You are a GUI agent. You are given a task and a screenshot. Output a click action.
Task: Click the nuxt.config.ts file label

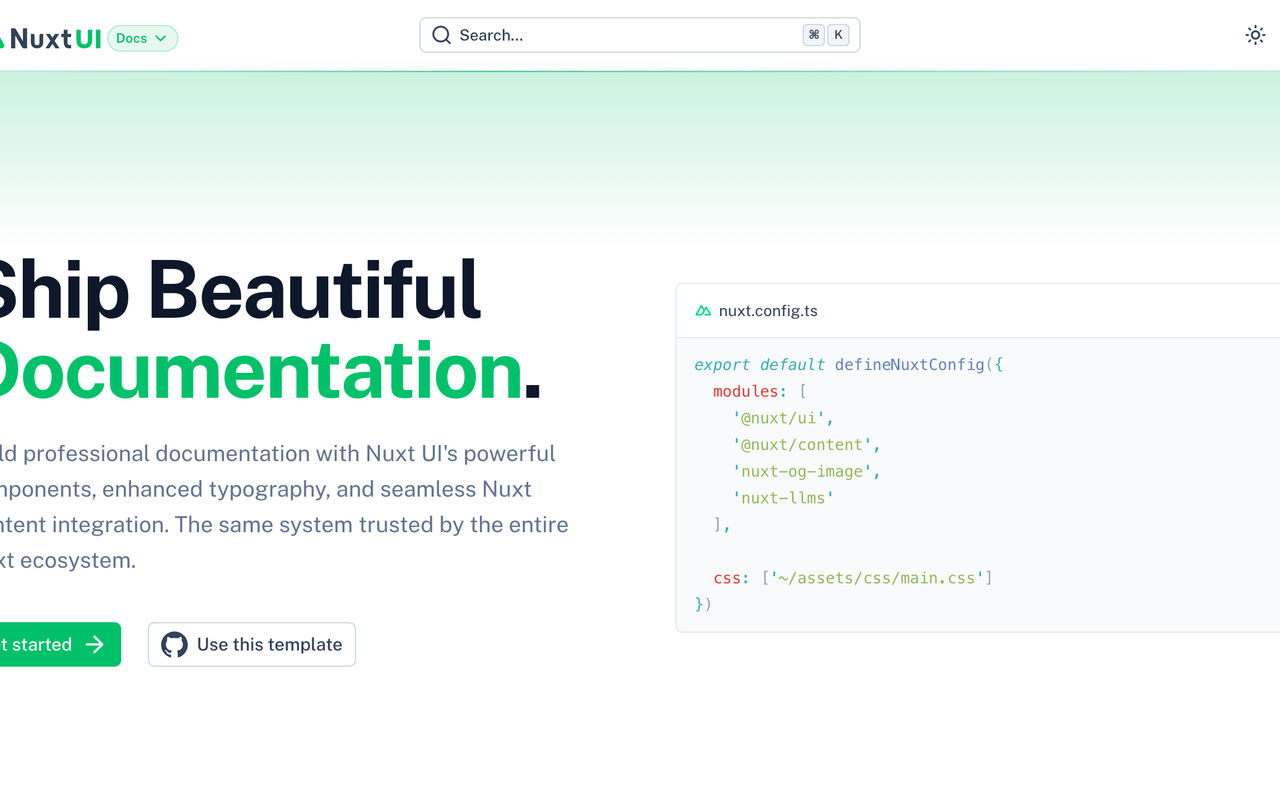(768, 311)
